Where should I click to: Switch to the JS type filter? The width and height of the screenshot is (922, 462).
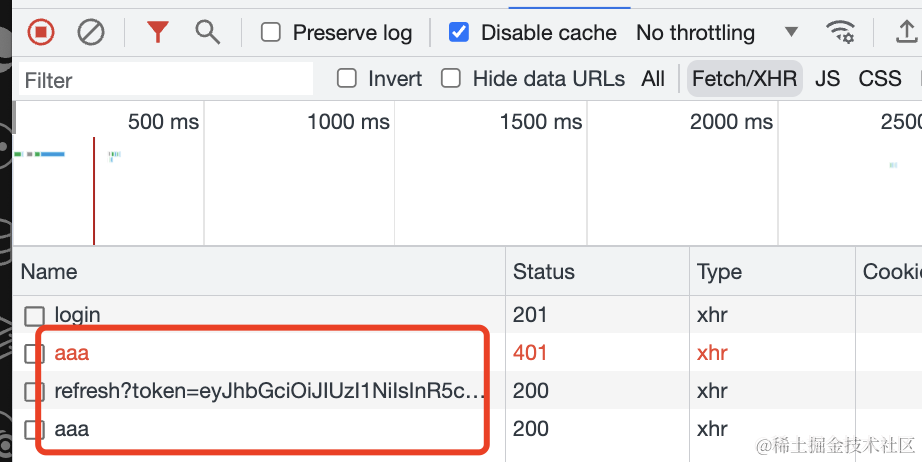[827, 79]
